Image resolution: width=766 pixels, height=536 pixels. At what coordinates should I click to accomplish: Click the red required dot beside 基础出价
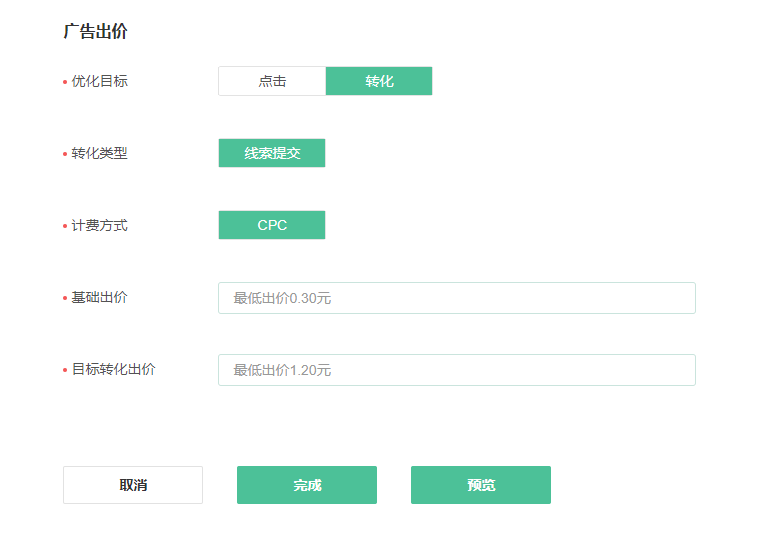(x=65, y=298)
